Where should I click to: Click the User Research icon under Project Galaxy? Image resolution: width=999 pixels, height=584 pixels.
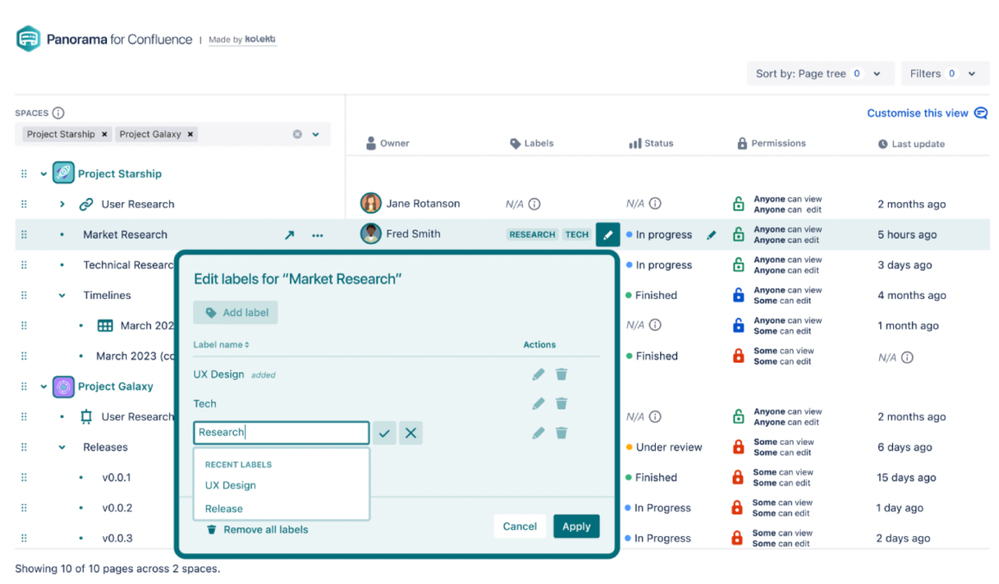click(86, 417)
